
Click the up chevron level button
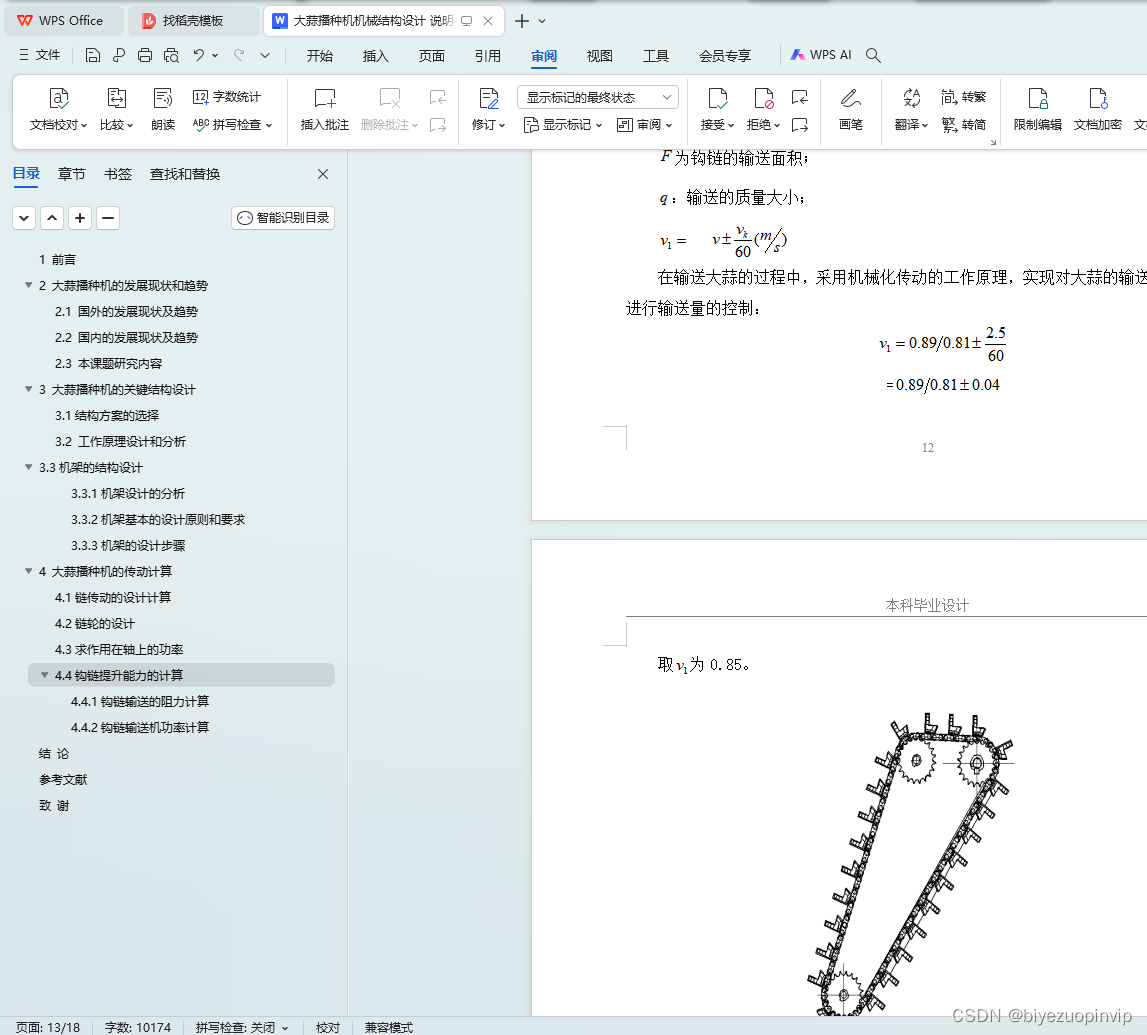(52, 218)
